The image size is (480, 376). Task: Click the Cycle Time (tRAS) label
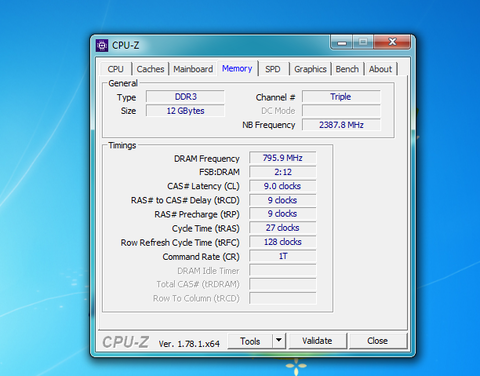click(206, 228)
